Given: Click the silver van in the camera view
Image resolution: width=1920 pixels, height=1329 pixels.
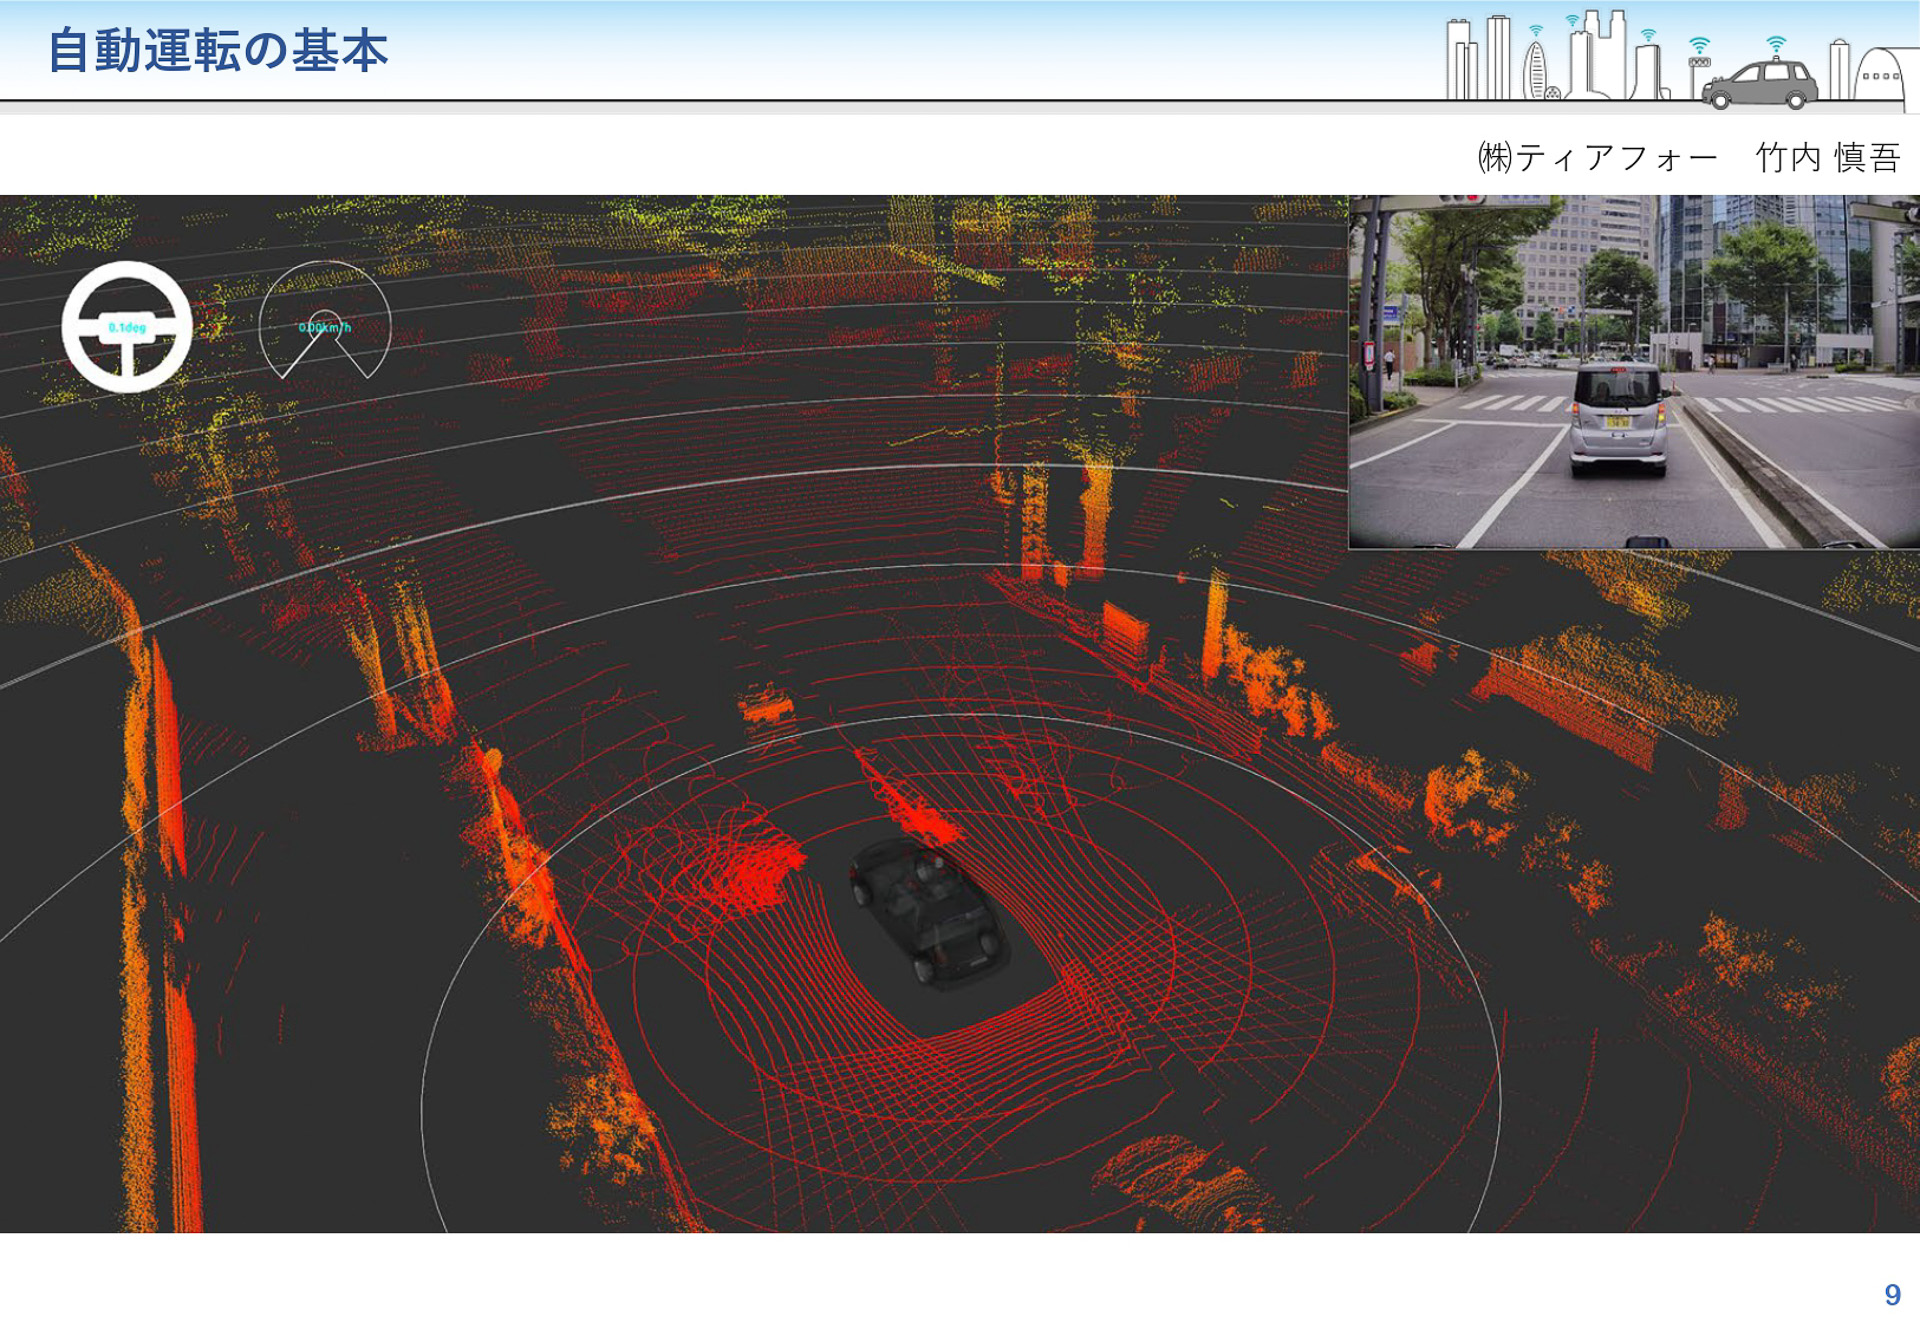Looking at the screenshot, I should [1617, 420].
